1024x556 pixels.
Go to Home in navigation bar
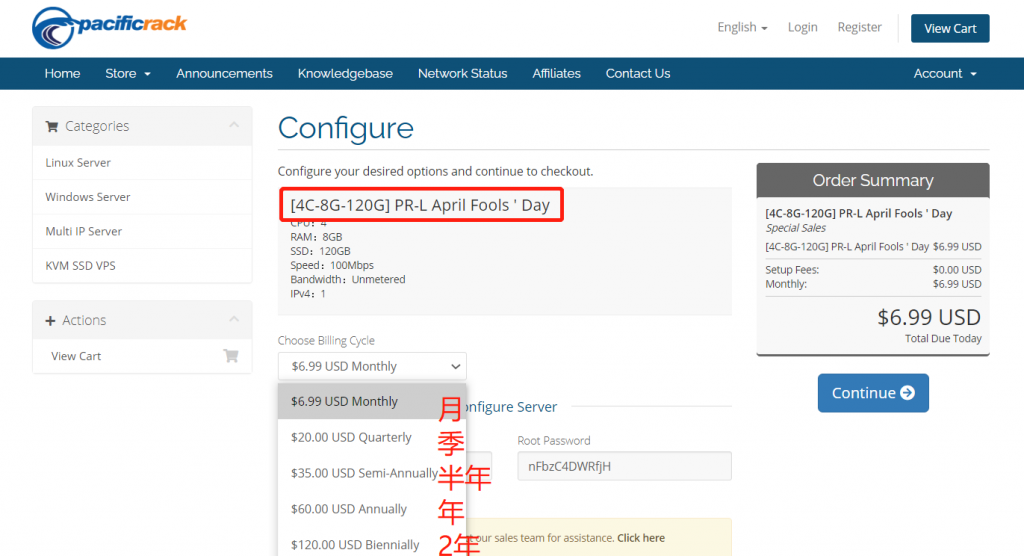62,73
